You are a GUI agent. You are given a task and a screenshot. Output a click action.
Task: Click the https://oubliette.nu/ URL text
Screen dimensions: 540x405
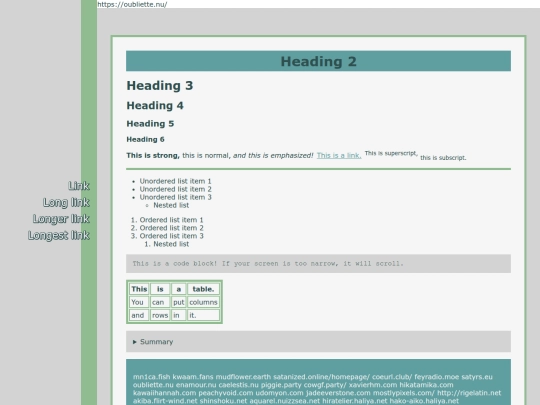tap(132, 4)
